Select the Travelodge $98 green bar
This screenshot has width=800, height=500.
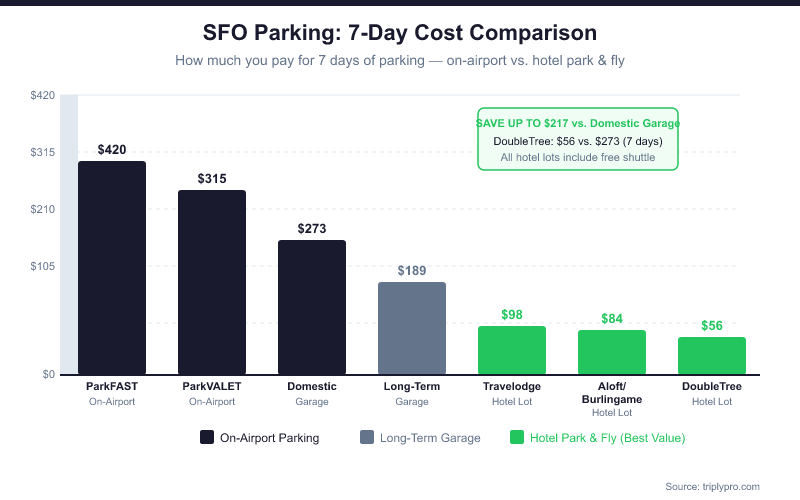[x=512, y=350]
